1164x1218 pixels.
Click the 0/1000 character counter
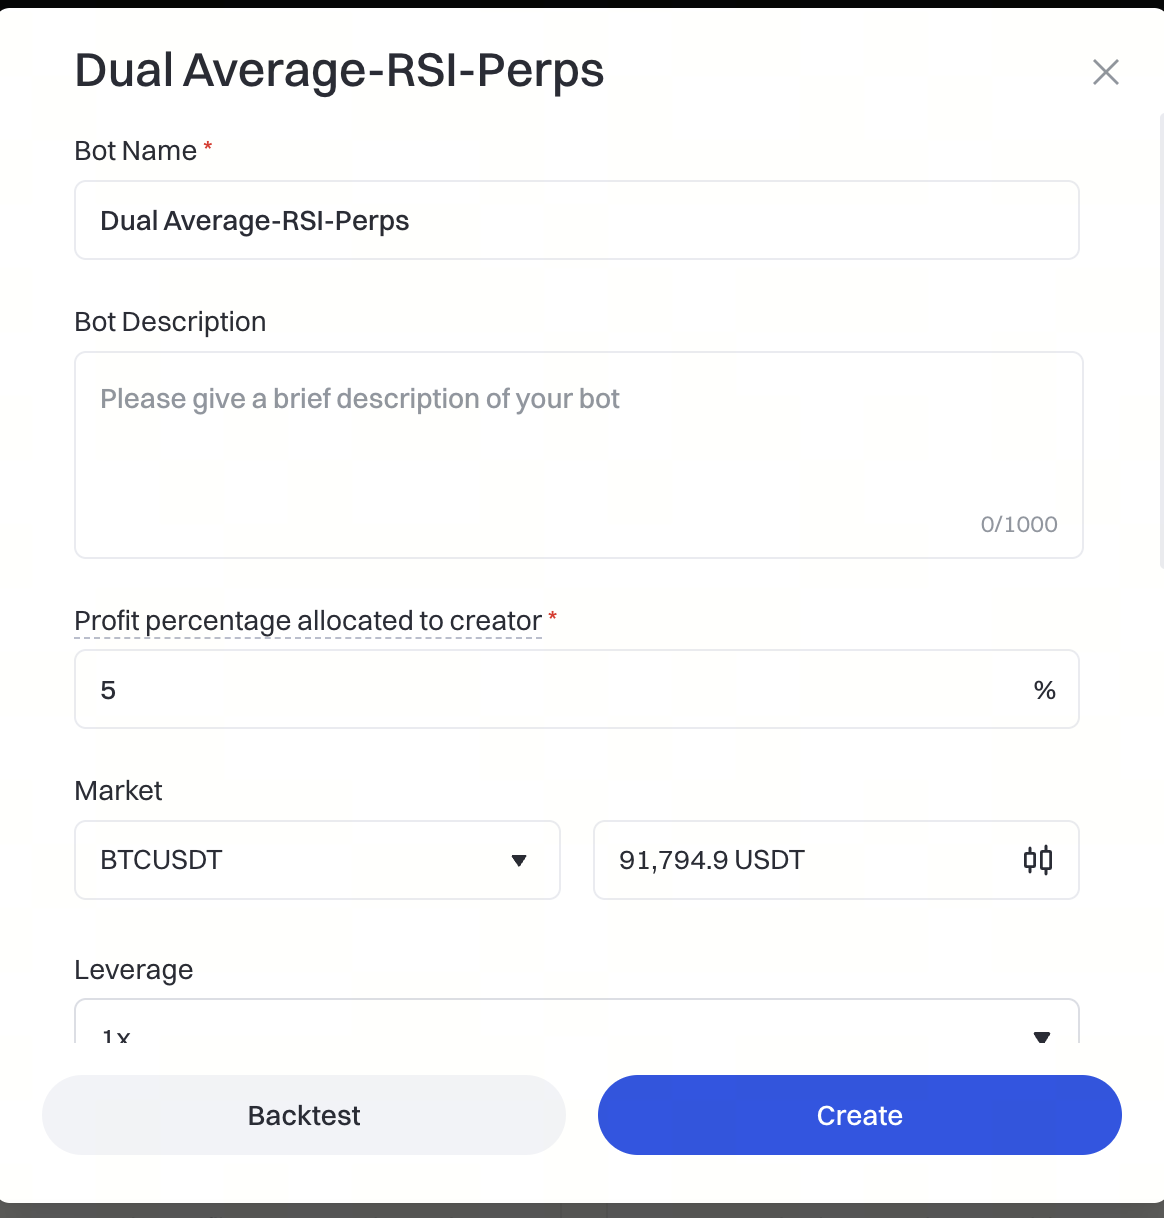[1018, 524]
